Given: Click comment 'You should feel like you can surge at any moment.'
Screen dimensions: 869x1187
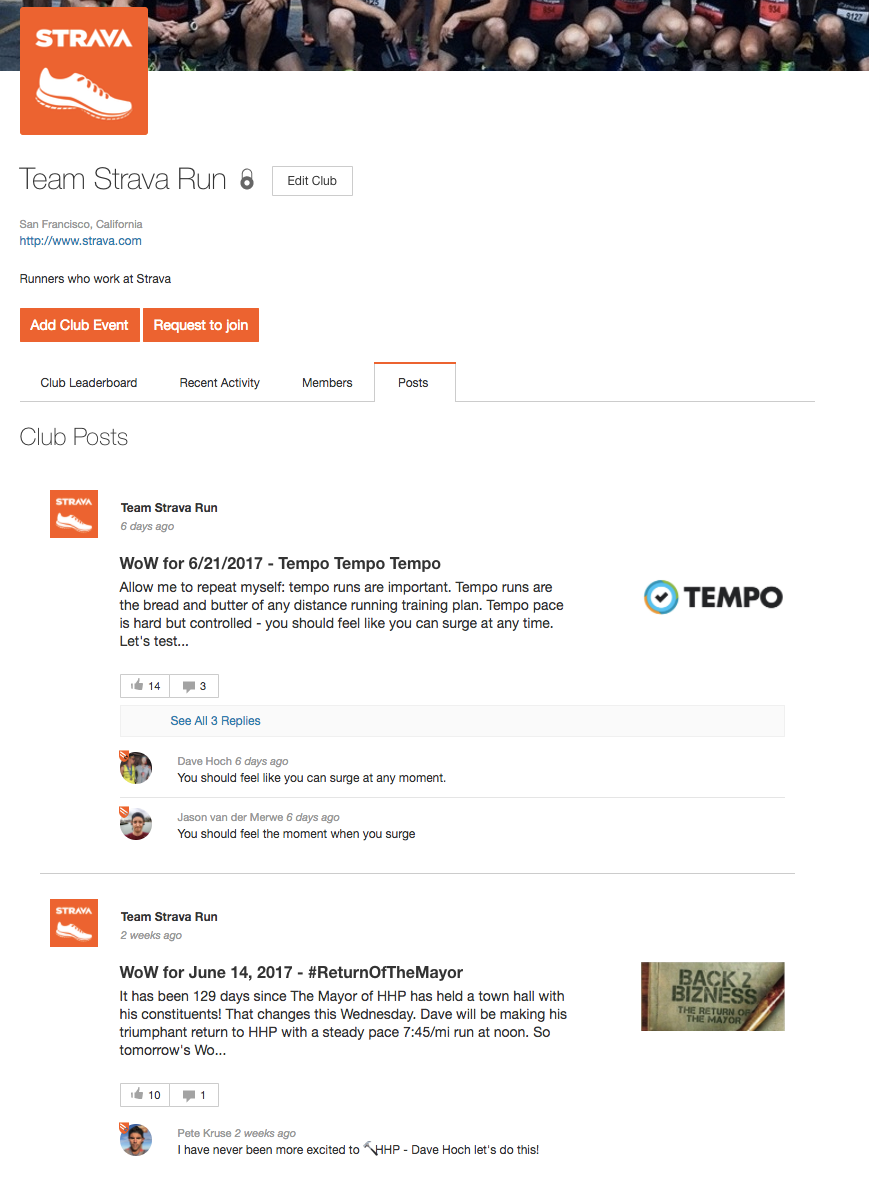Looking at the screenshot, I should pyautogui.click(x=312, y=778).
